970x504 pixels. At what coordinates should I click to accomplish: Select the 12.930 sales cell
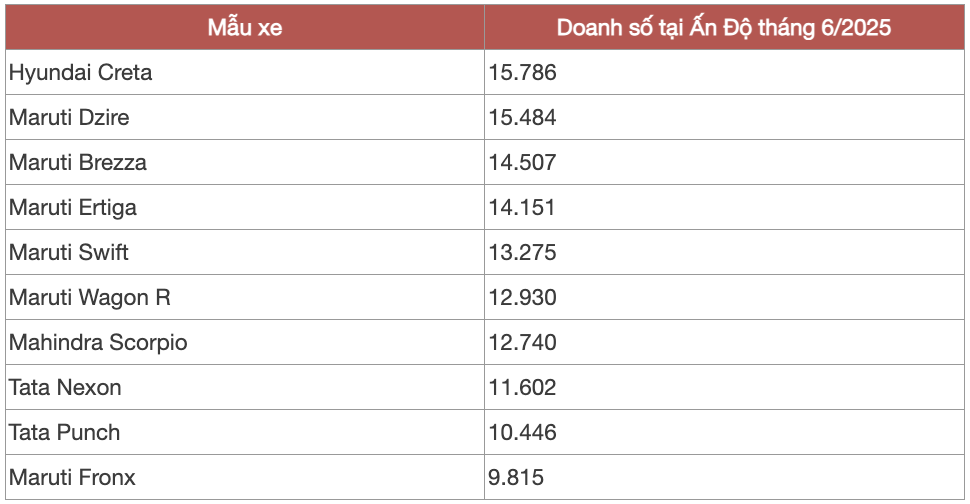coord(522,298)
